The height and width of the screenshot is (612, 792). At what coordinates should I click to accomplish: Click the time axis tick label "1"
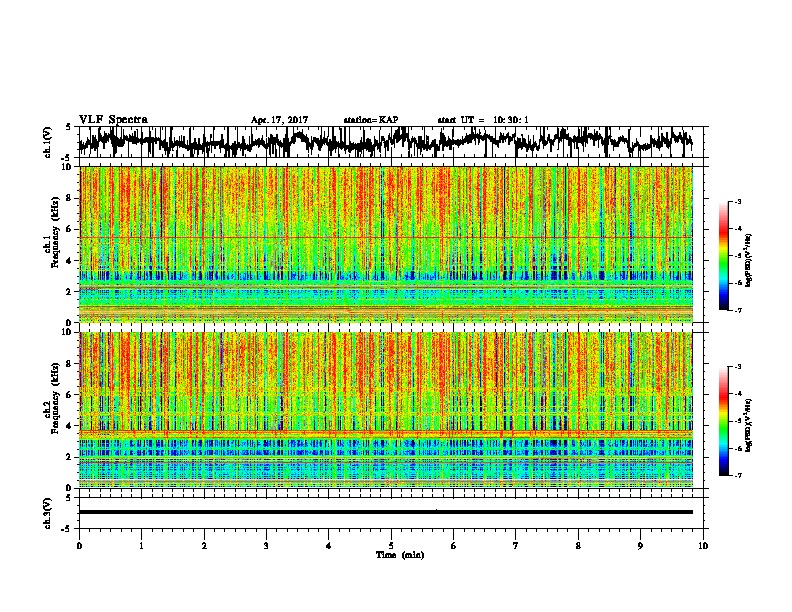[141, 546]
